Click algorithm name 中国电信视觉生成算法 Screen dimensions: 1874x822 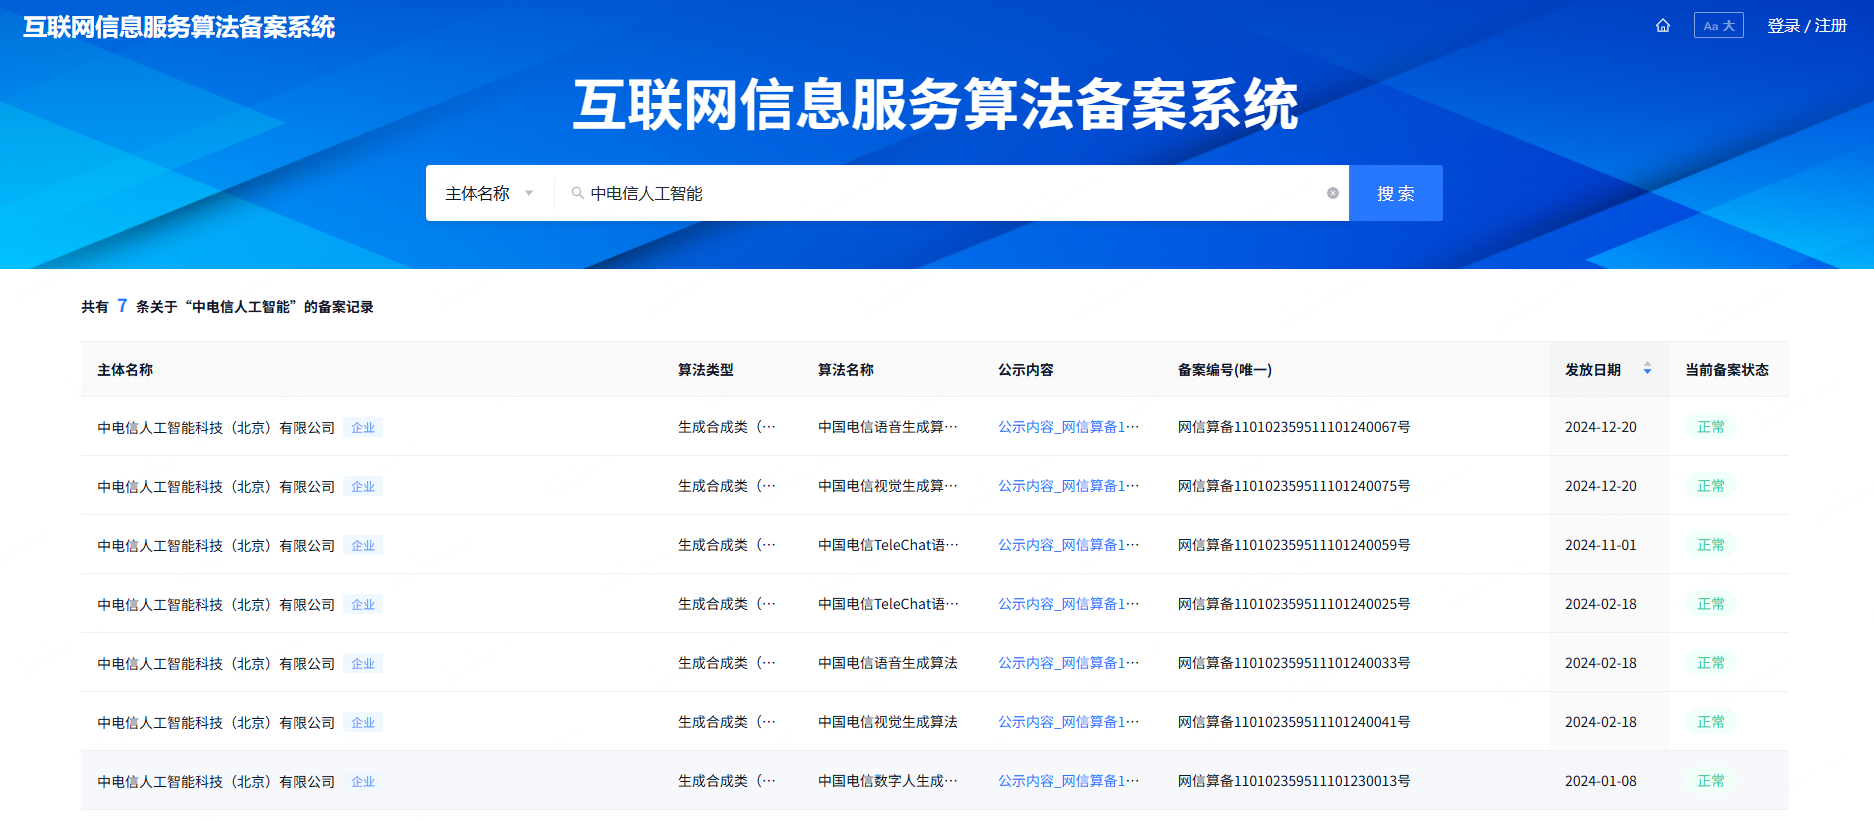[x=888, y=722]
